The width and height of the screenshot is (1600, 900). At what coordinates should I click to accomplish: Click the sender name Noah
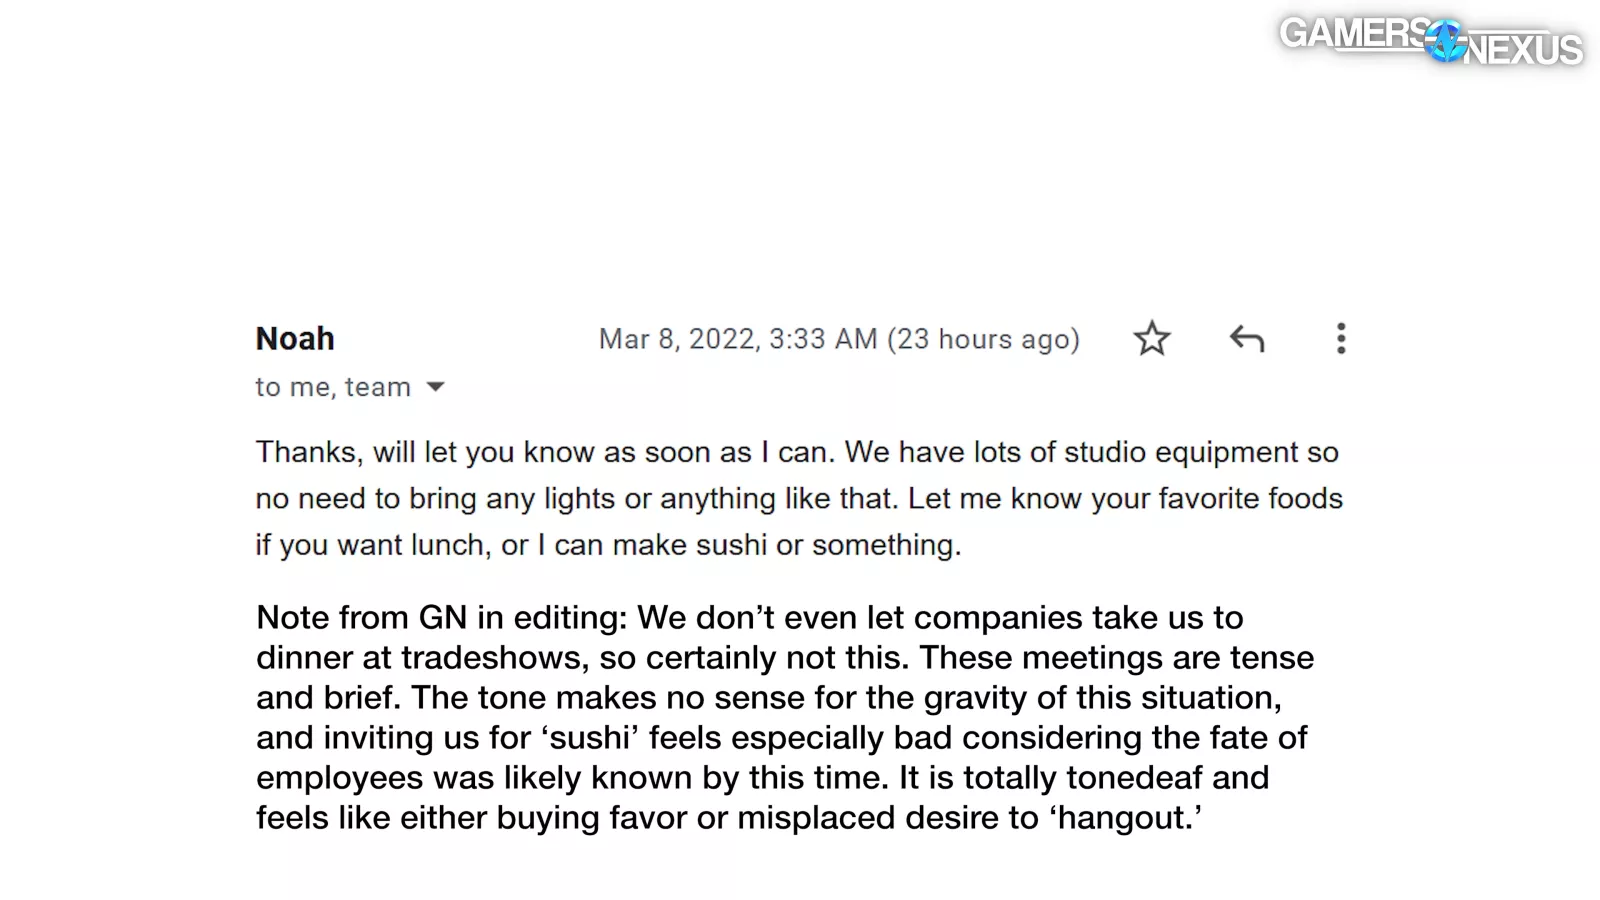[295, 339]
